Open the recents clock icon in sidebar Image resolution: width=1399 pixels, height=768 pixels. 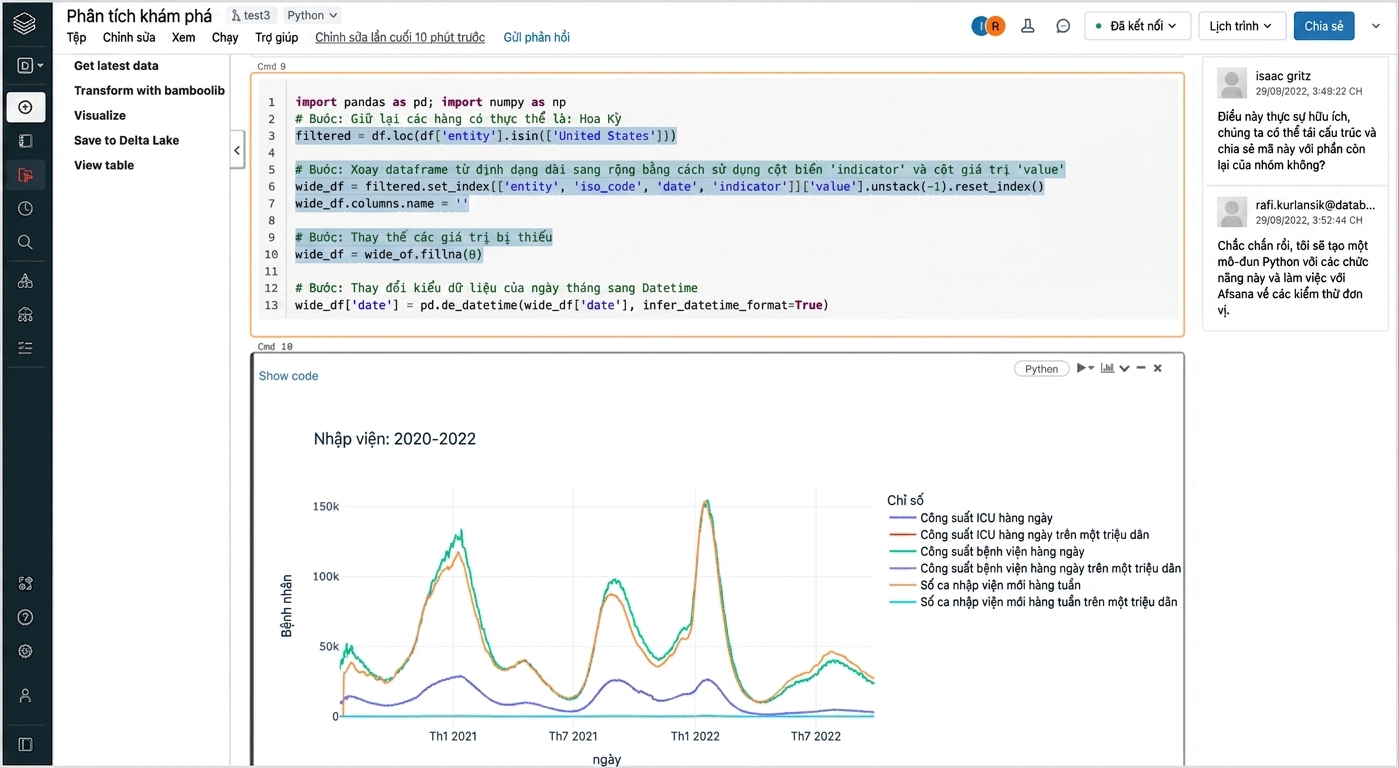coord(25,209)
